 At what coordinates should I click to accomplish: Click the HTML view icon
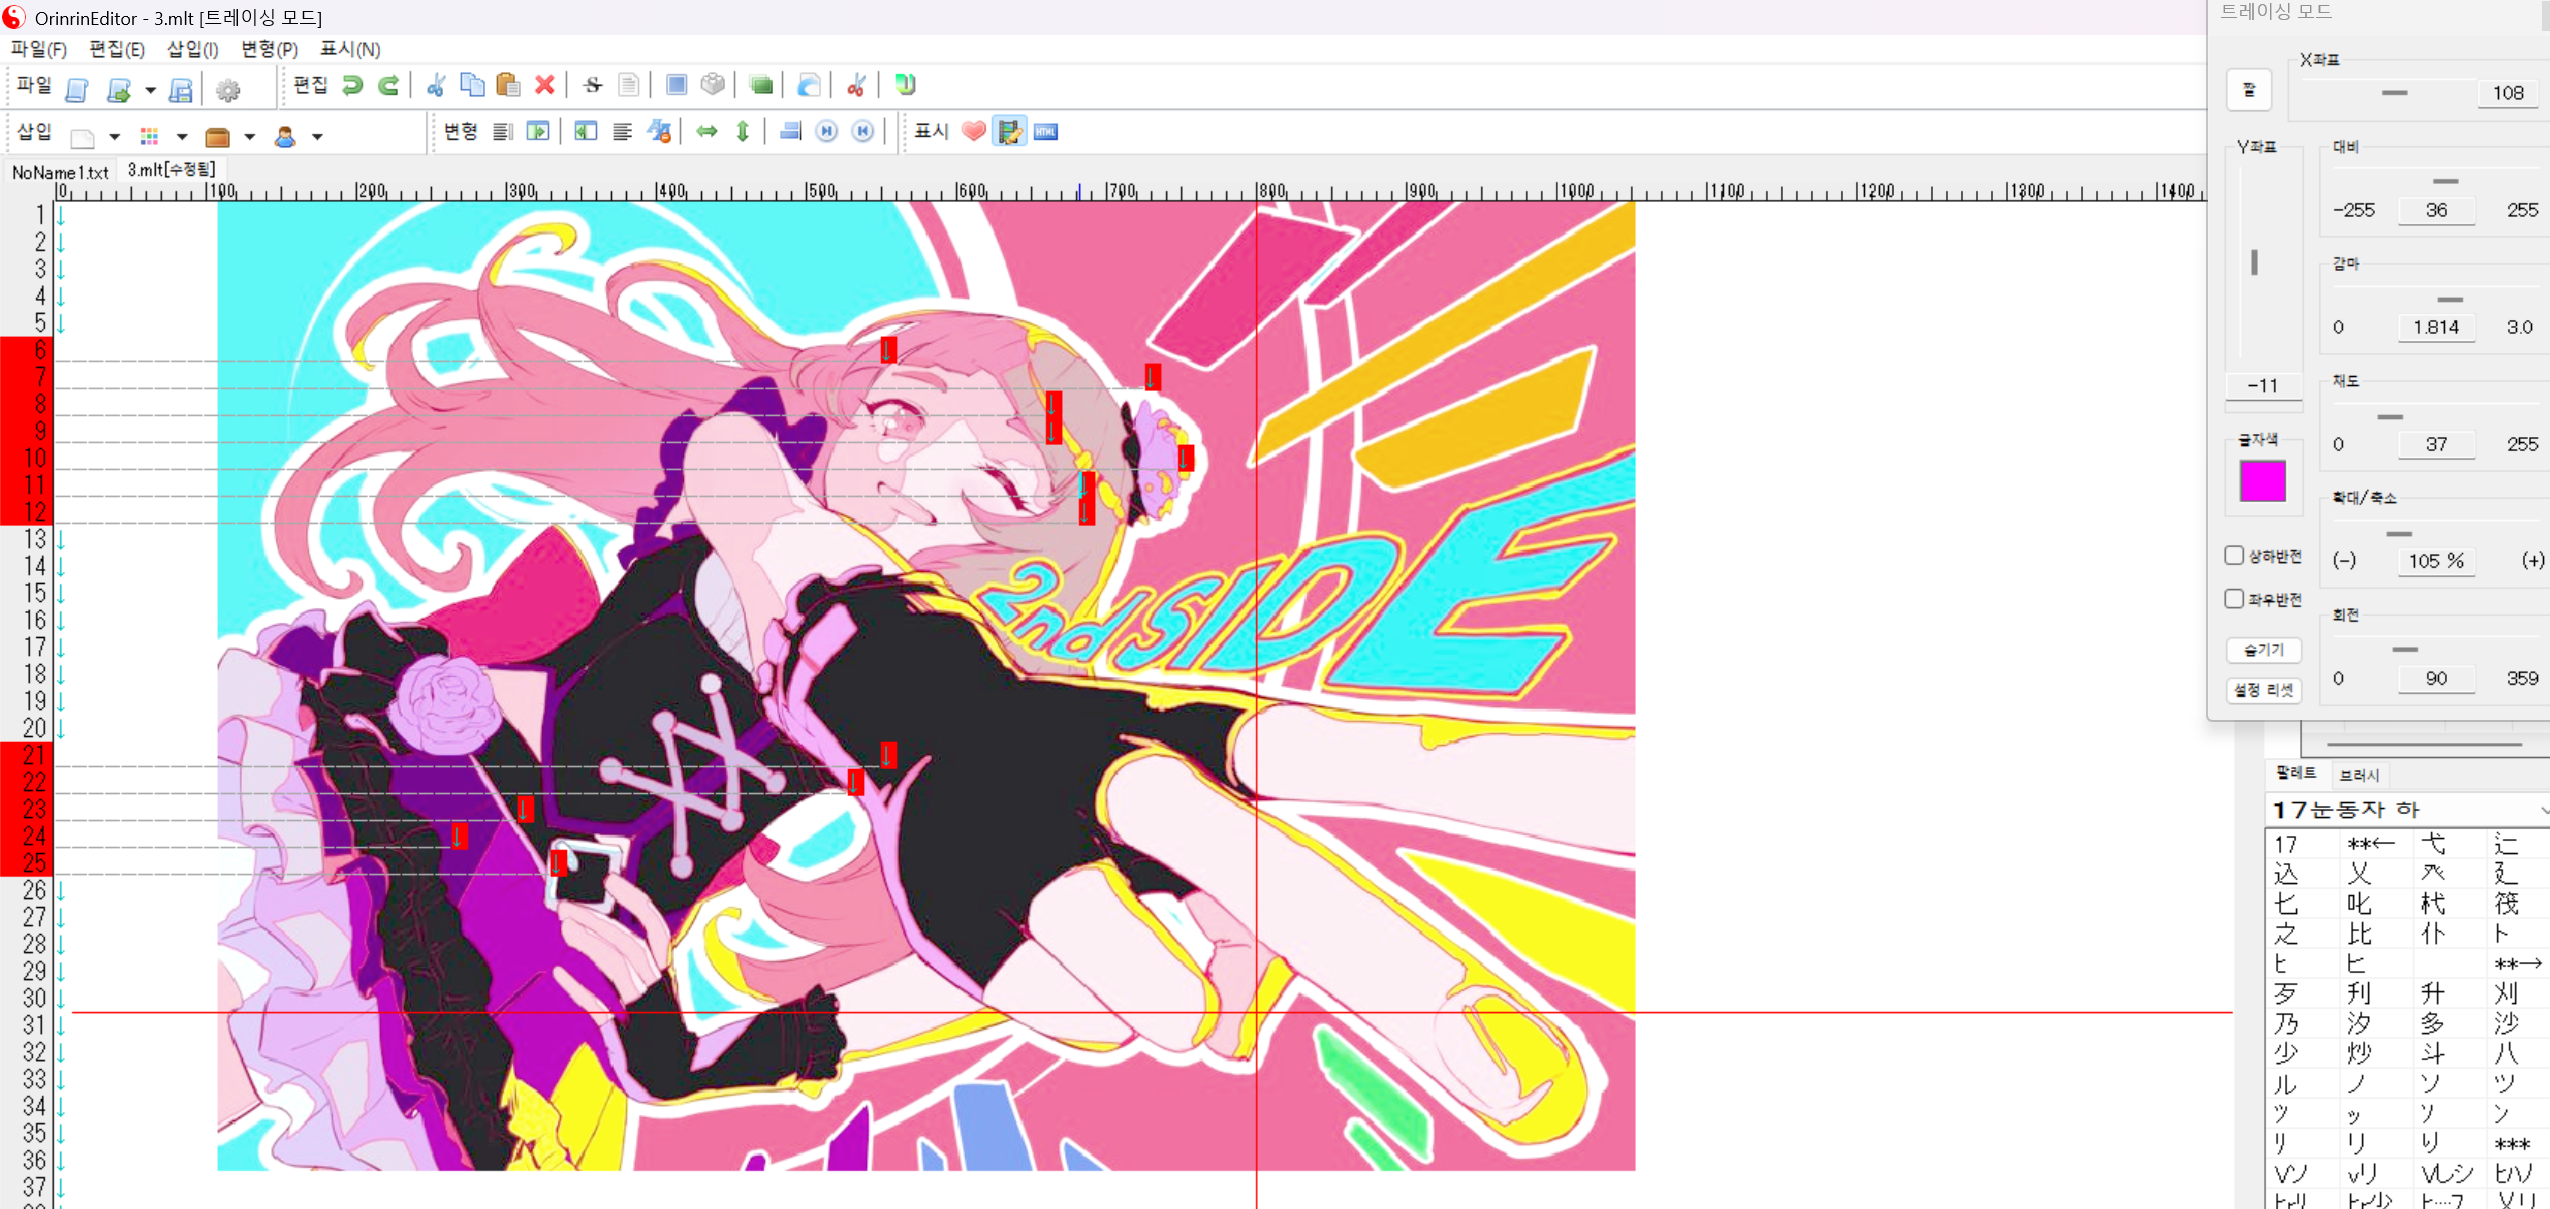coord(1046,132)
